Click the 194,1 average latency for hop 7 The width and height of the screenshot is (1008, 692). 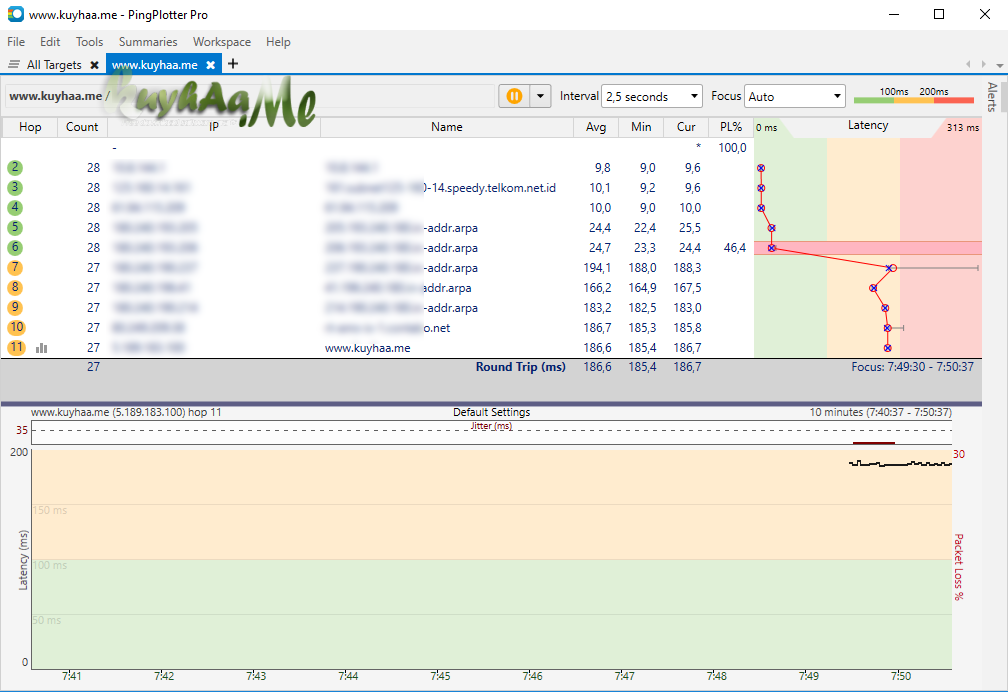pos(597,268)
